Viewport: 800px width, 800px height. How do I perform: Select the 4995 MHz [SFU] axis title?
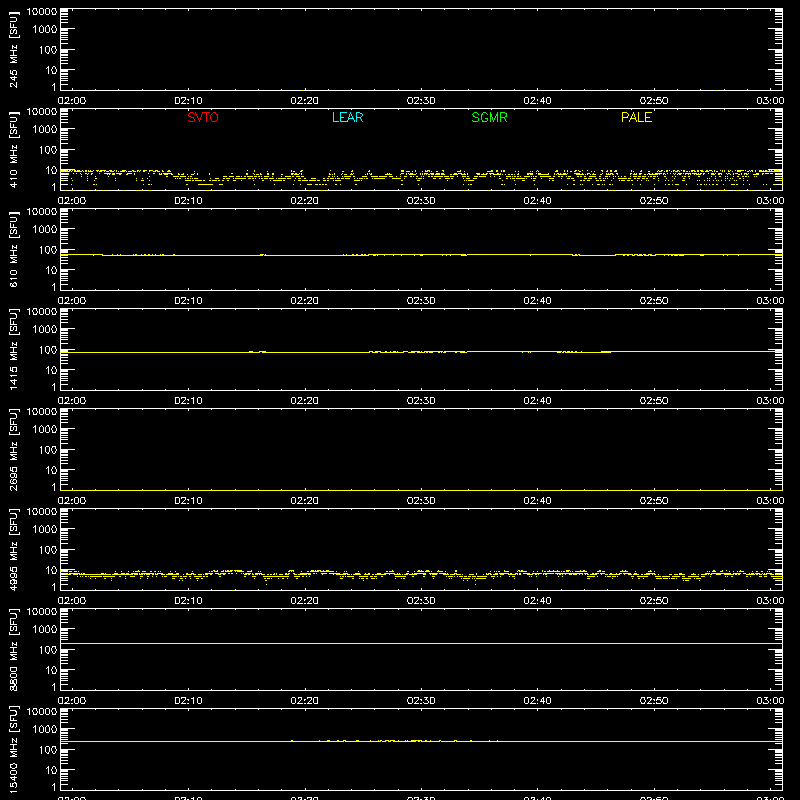coord(14,549)
